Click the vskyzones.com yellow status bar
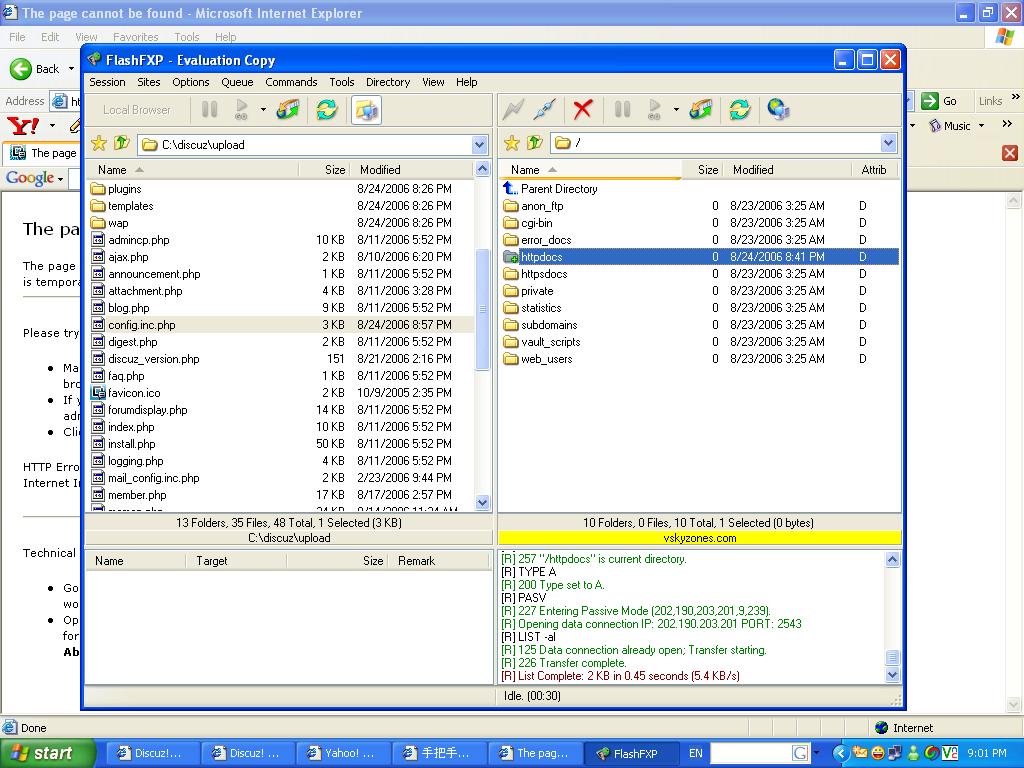The height and width of the screenshot is (768, 1024). tap(699, 538)
